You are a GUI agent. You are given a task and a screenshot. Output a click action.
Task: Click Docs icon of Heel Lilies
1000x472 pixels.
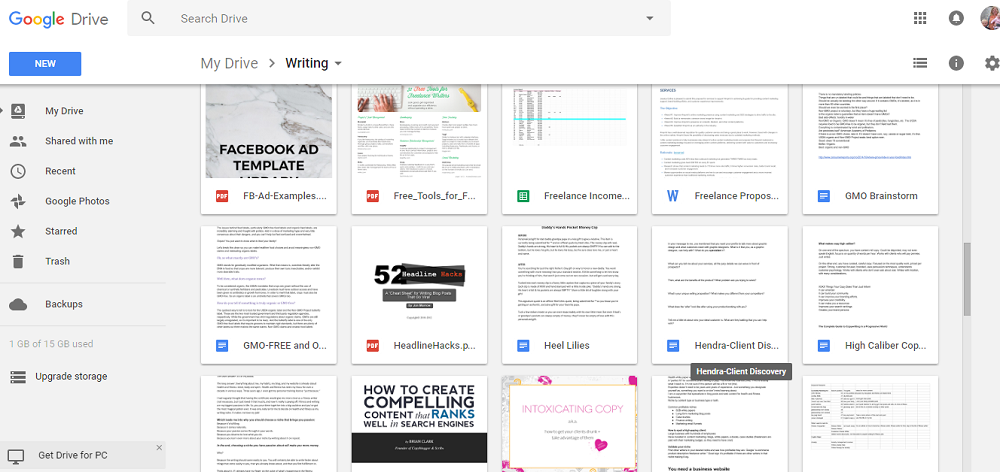click(x=523, y=346)
